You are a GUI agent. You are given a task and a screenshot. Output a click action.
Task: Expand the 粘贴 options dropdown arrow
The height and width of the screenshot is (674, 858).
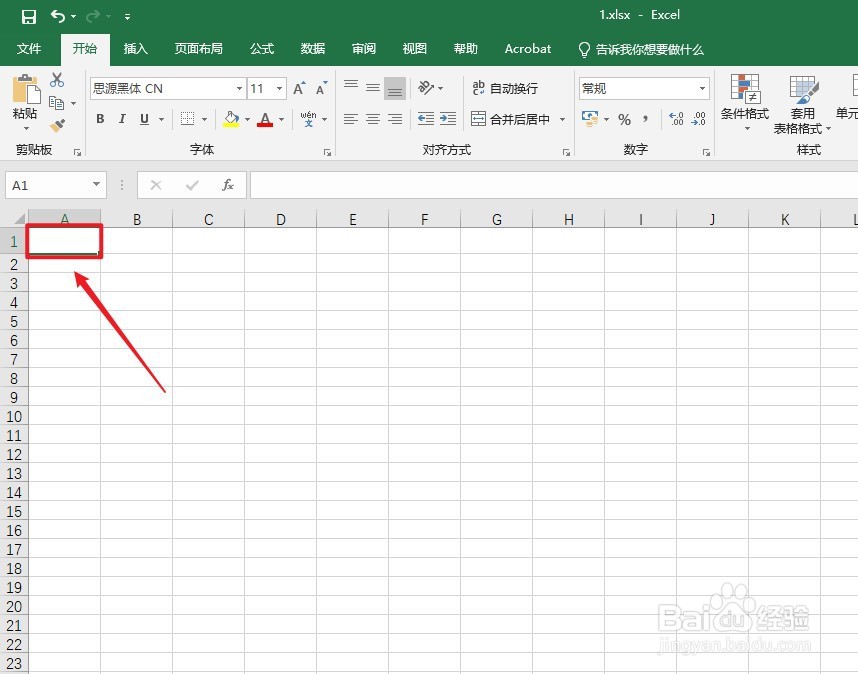[x=25, y=129]
